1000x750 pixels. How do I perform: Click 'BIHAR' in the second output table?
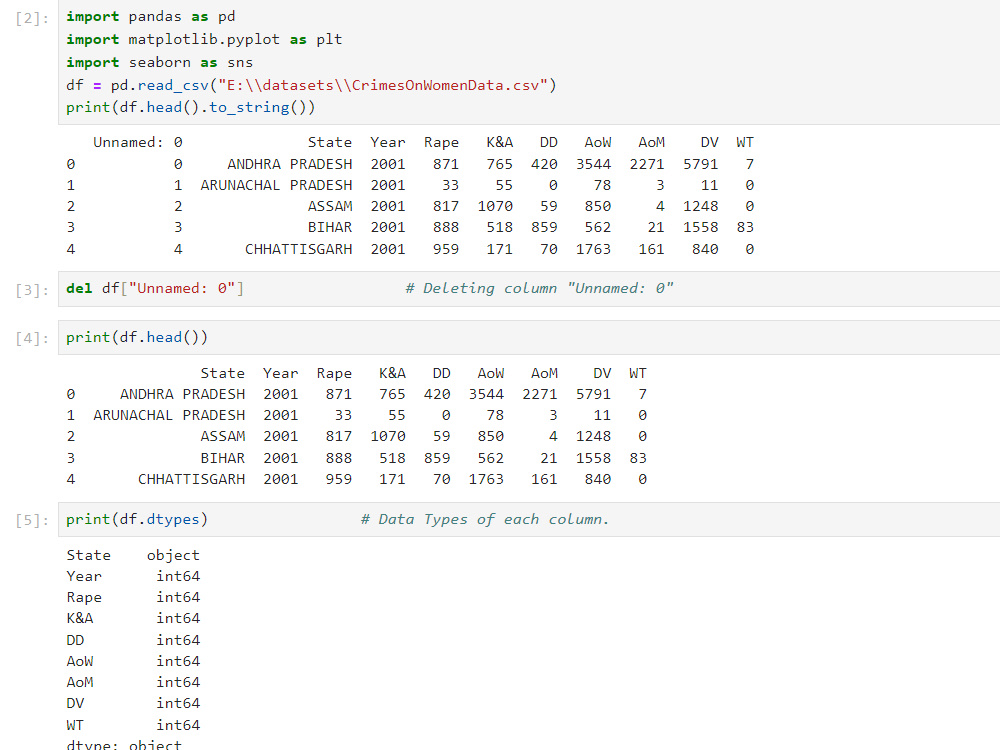(x=223, y=458)
